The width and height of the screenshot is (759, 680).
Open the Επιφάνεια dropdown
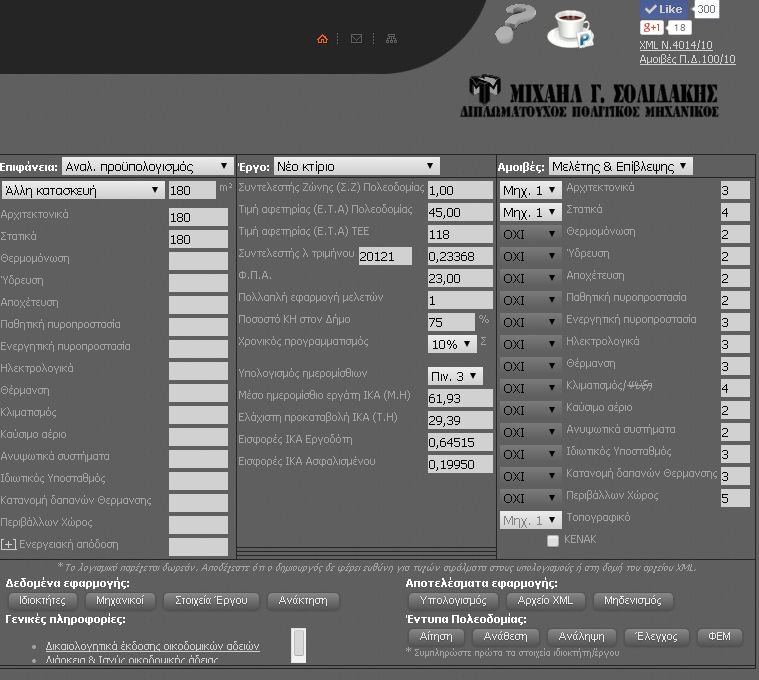click(x=147, y=166)
